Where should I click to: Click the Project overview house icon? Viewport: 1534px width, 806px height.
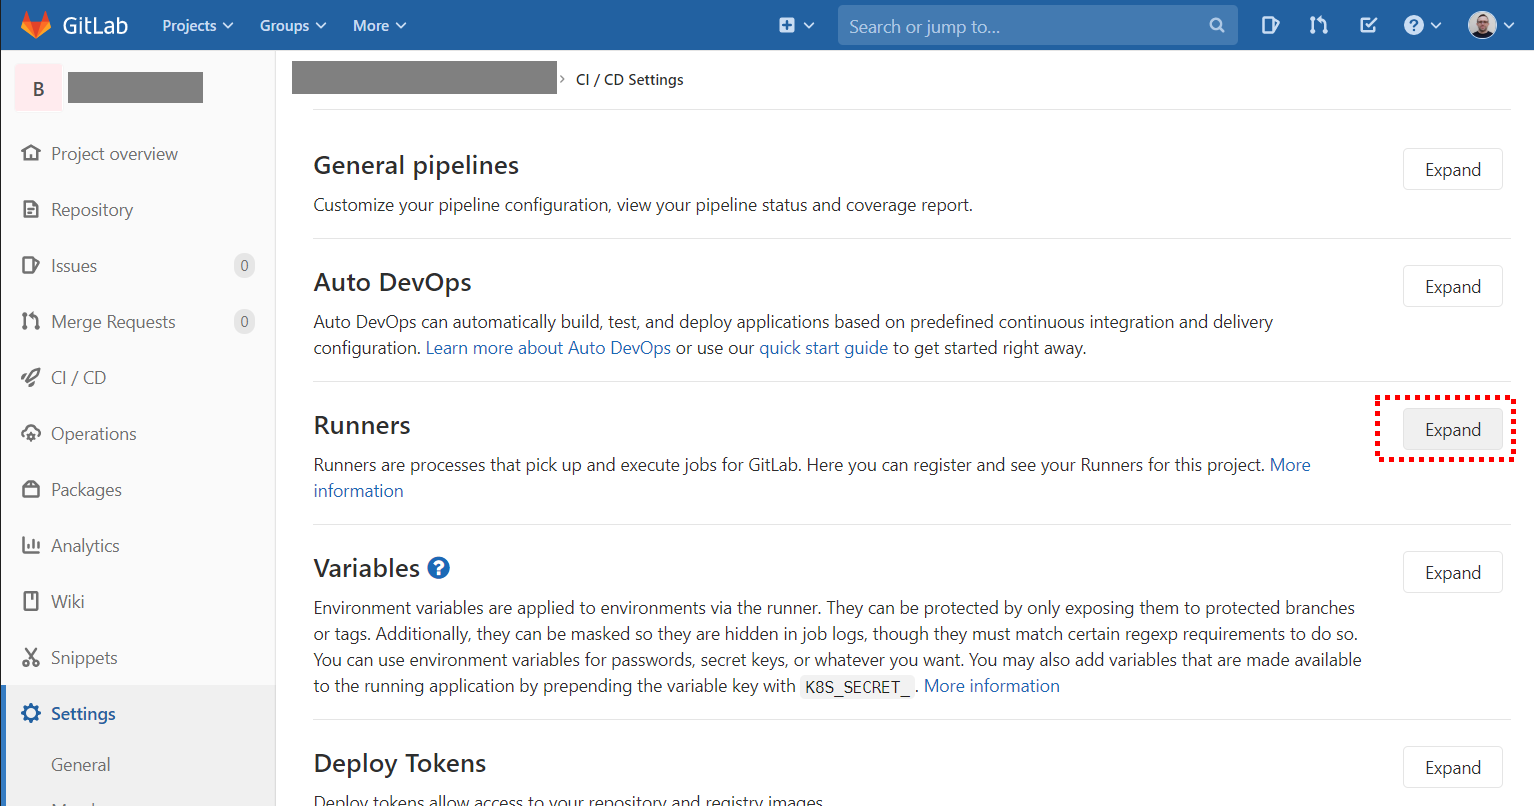(31, 153)
